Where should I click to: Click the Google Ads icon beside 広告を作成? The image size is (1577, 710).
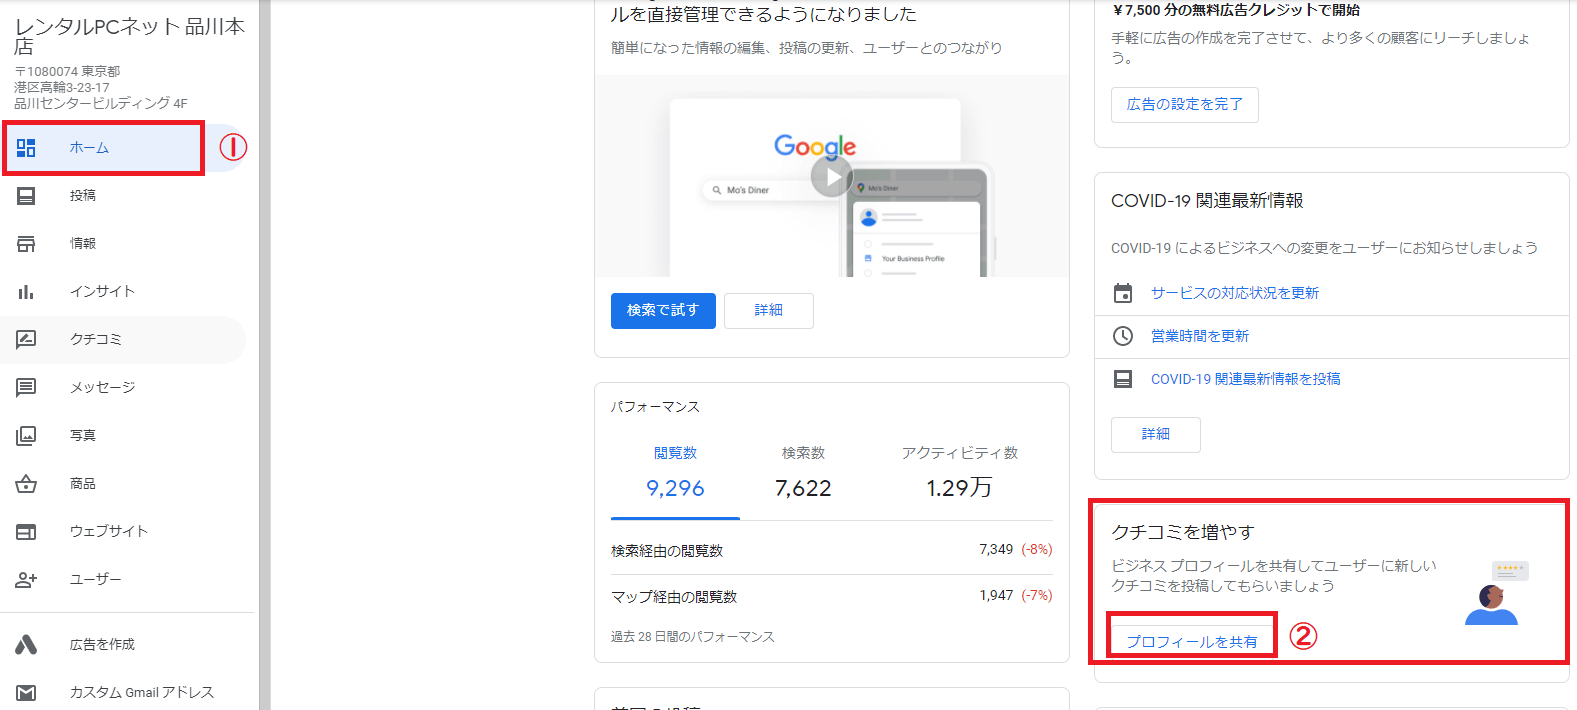[x=26, y=645]
